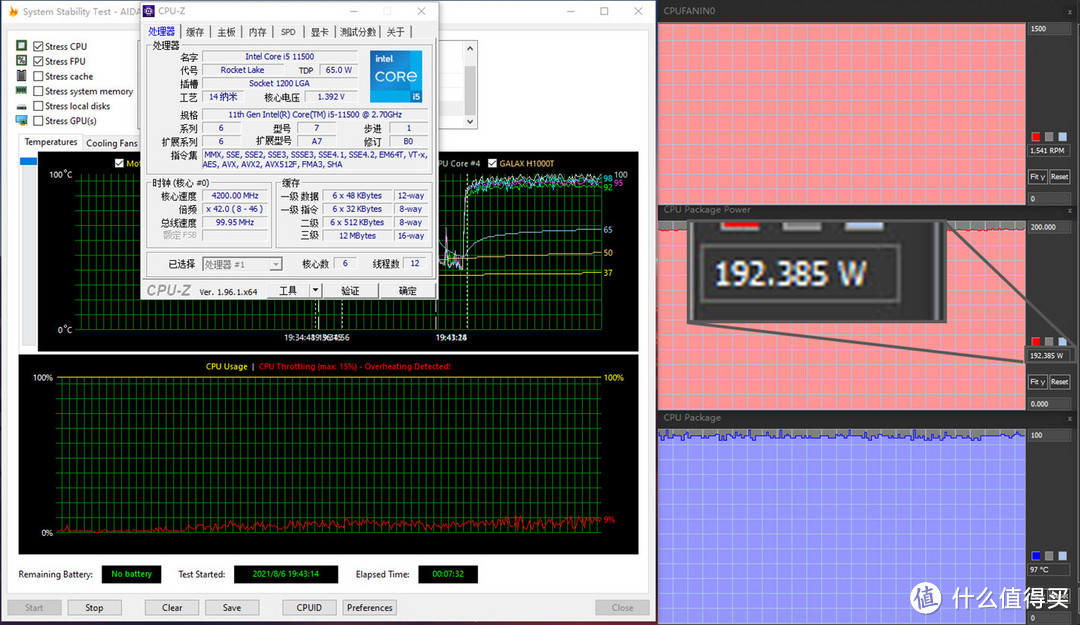1080x625 pixels.
Task: Open the 内存 tab in CPU-Z
Action: coord(257,32)
